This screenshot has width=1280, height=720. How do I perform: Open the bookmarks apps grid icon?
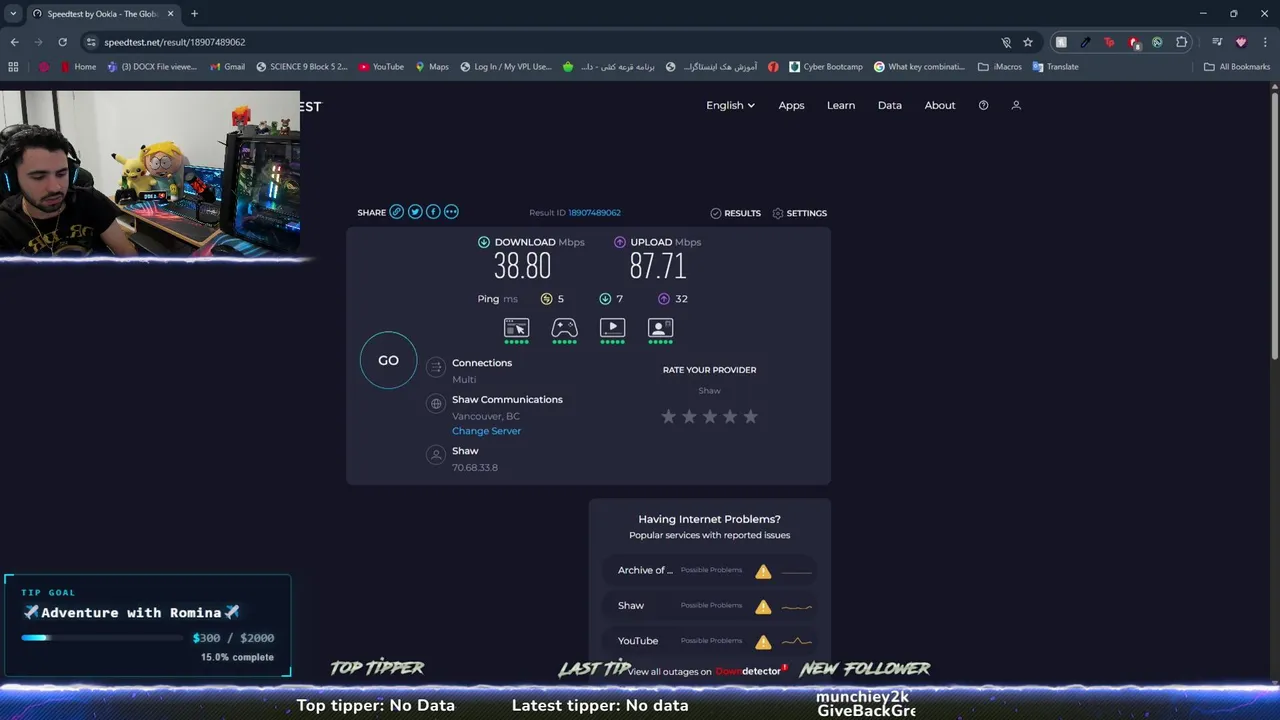13,67
